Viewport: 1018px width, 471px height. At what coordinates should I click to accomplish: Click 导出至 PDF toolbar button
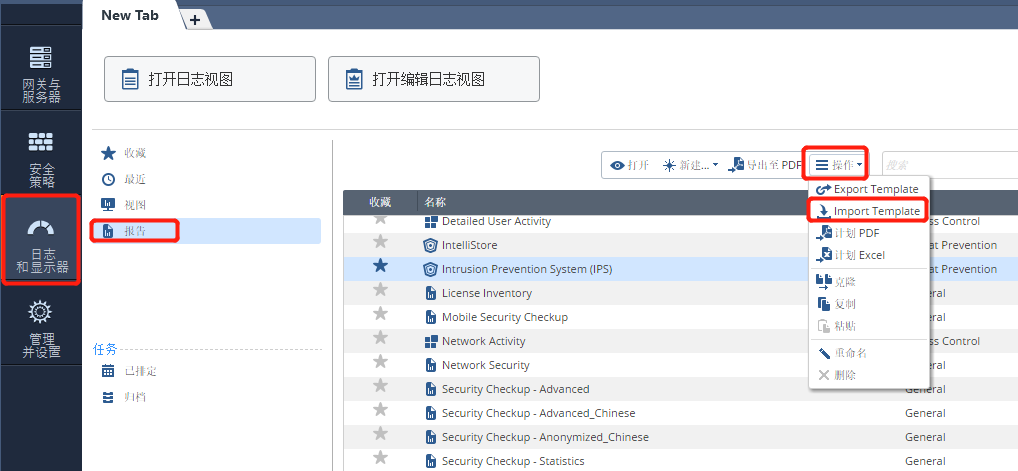click(x=765, y=166)
